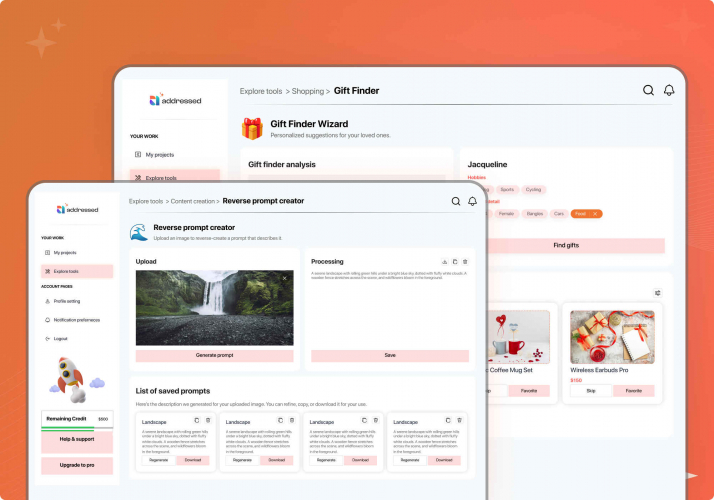Click Help & support in the sidebar
Image resolution: width=714 pixels, height=500 pixels.
click(77, 440)
